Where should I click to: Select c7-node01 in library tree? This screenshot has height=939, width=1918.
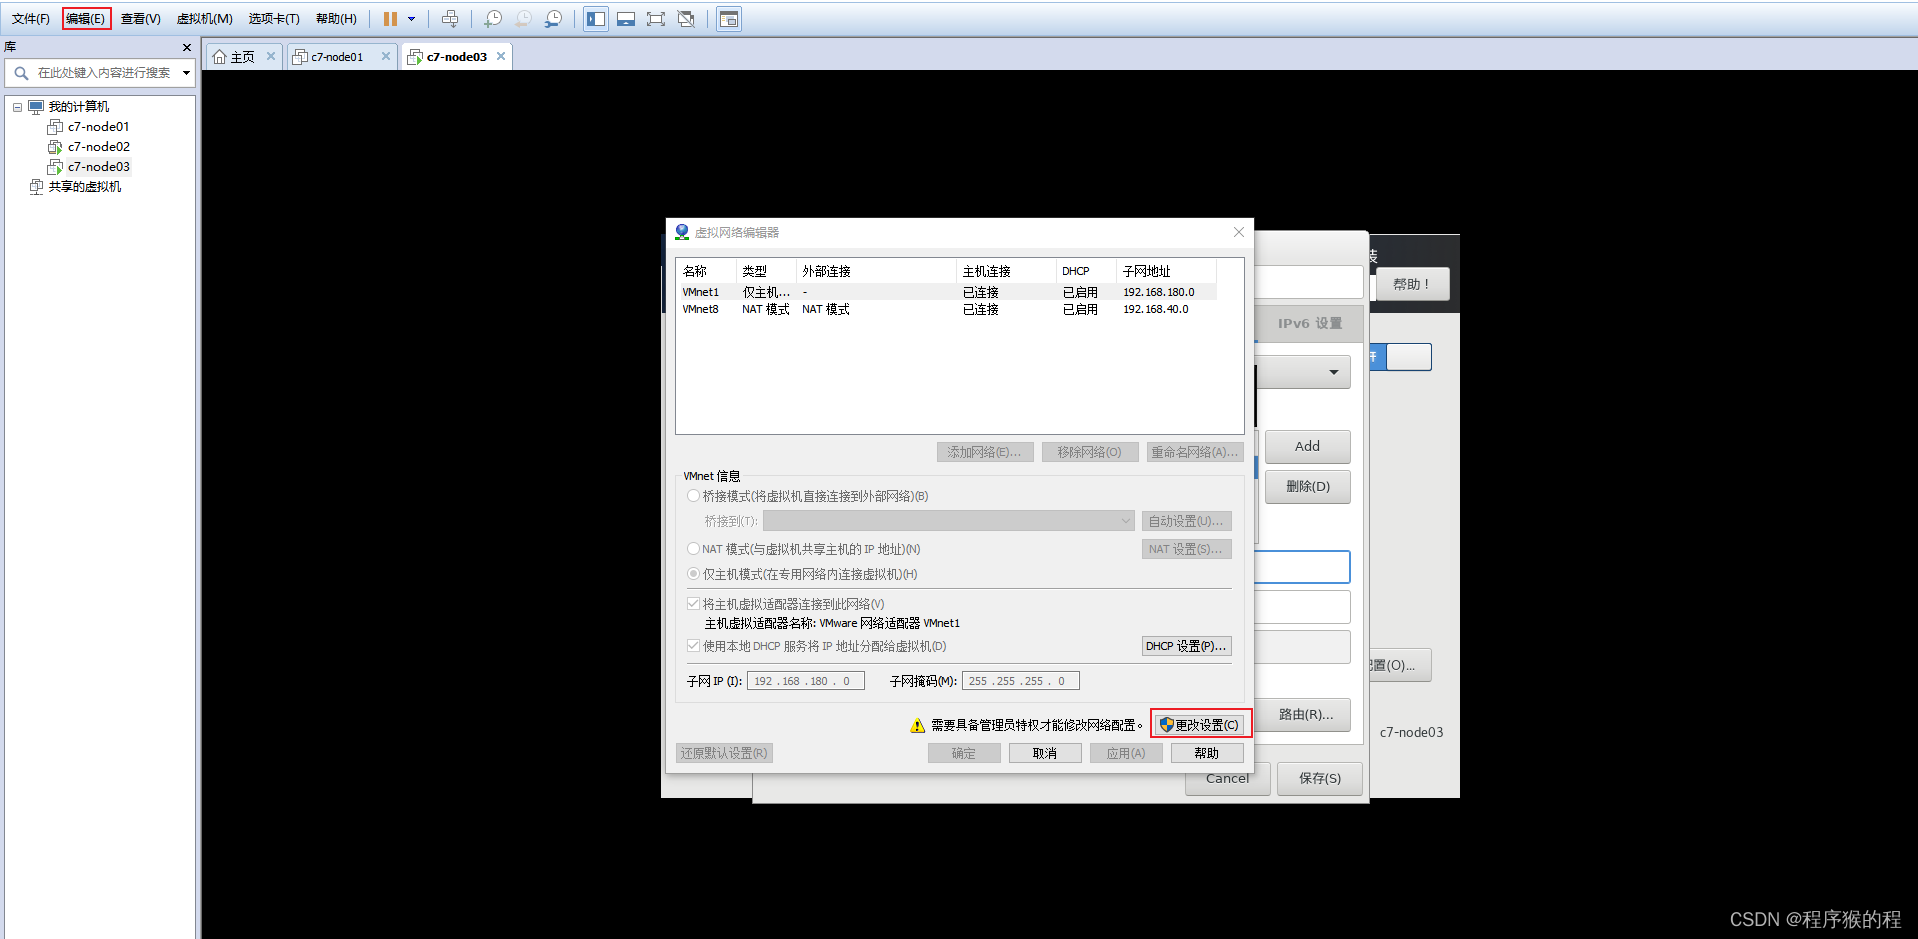click(98, 127)
